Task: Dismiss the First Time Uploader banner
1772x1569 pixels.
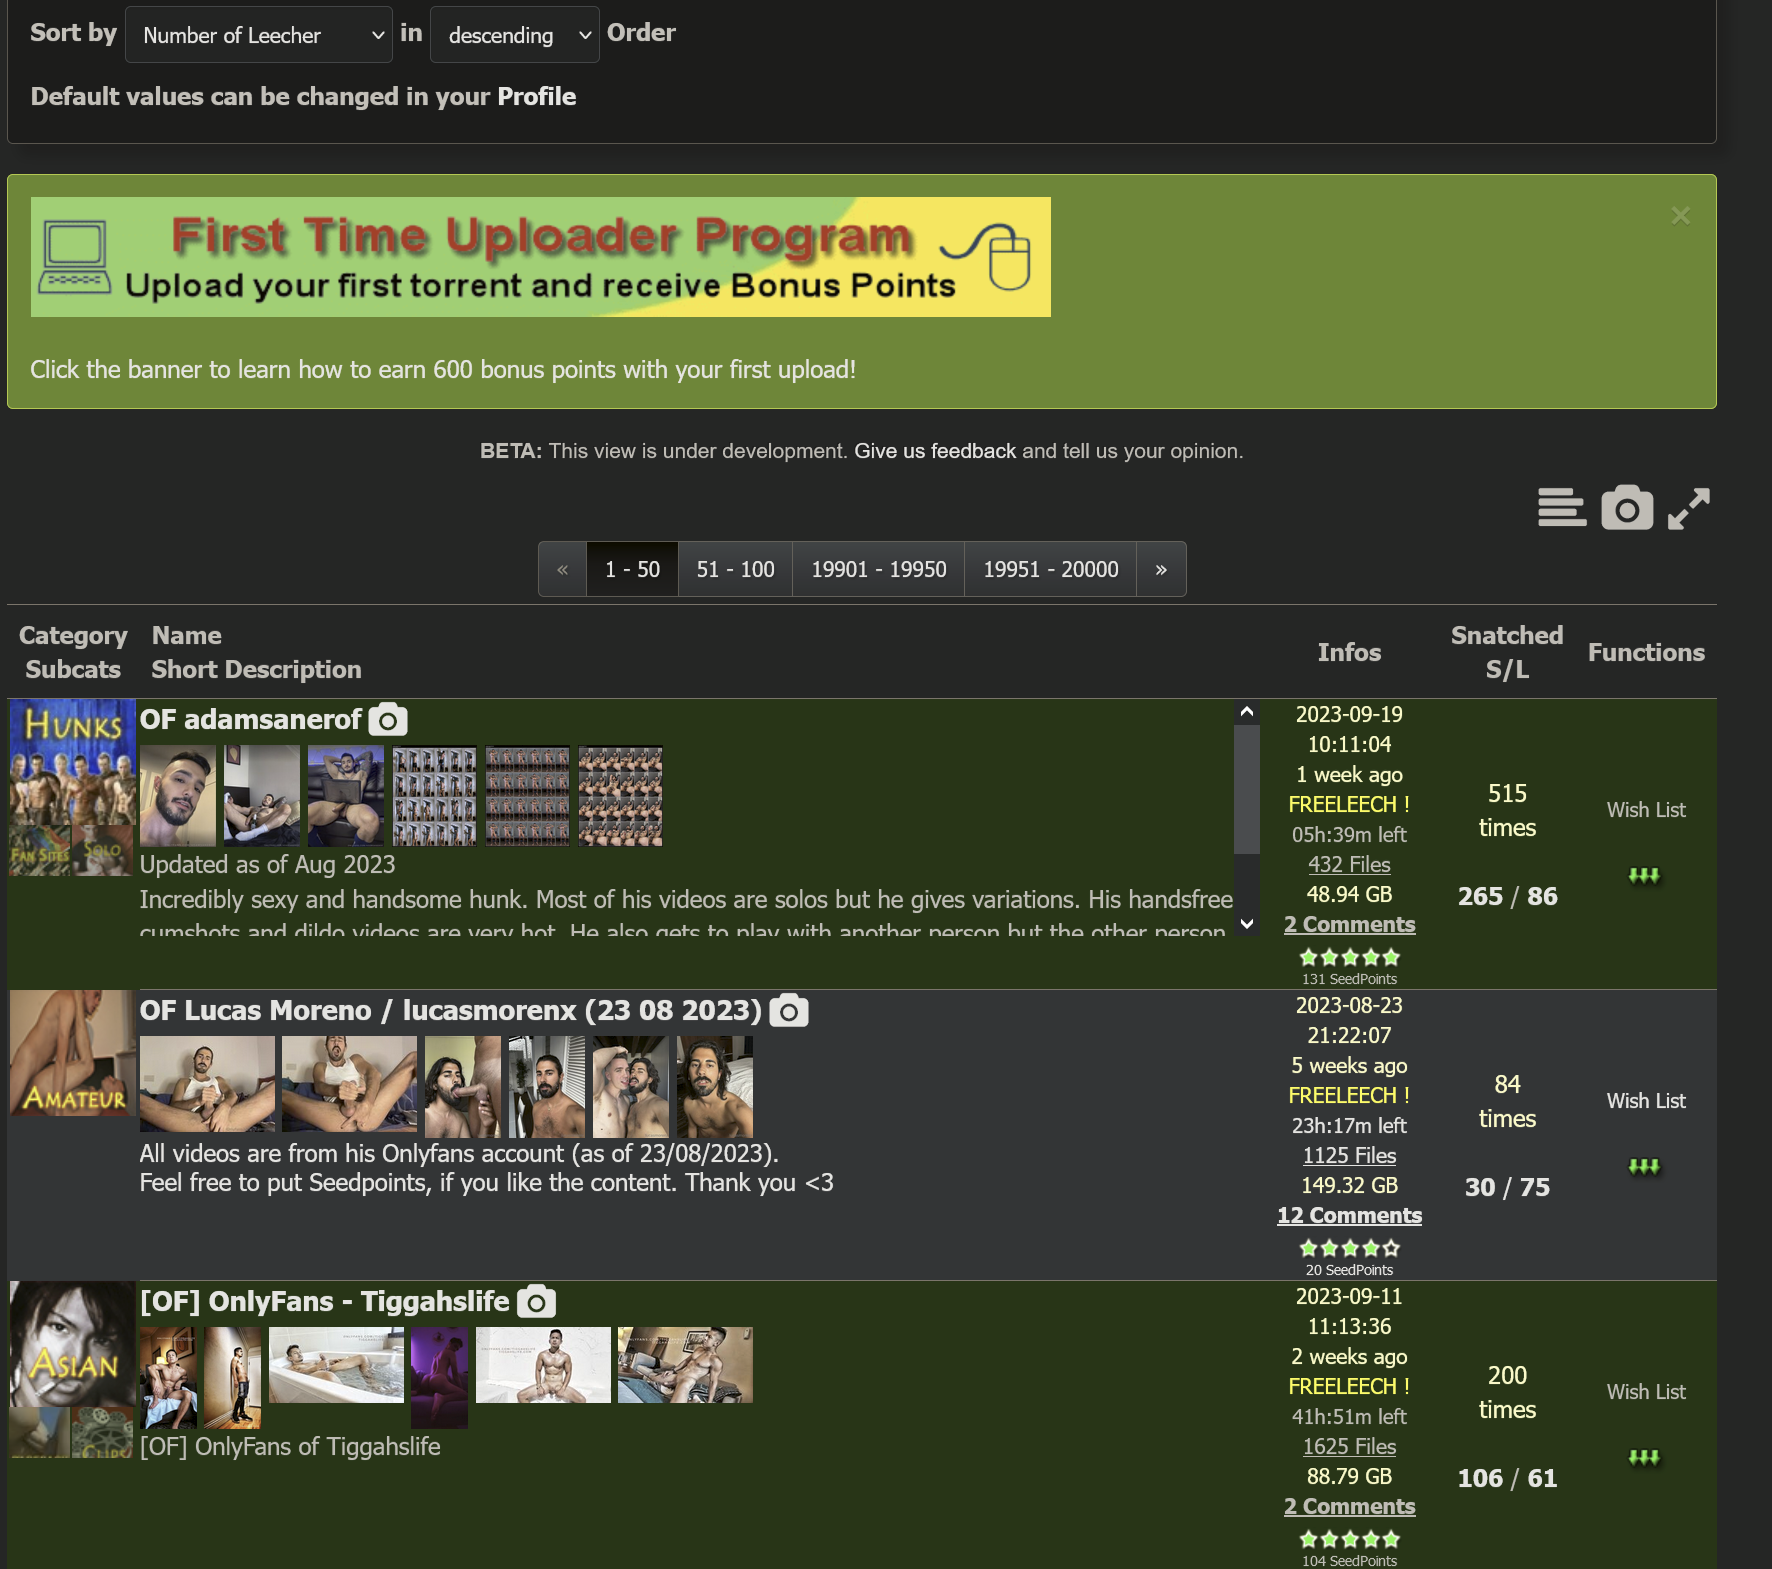Action: 1681,215
